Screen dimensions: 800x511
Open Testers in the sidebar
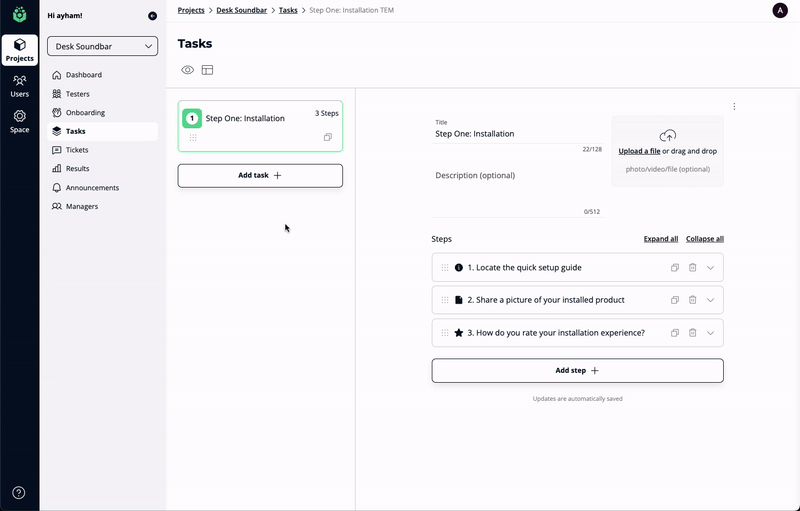click(x=103, y=94)
